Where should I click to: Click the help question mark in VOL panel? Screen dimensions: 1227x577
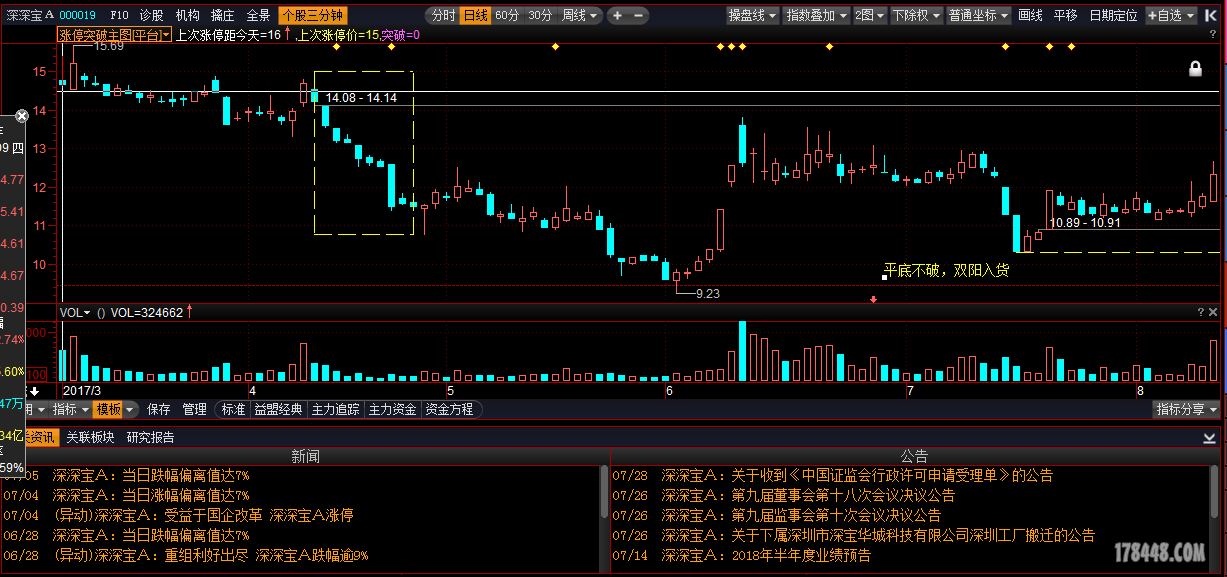pyautogui.click(x=1200, y=312)
